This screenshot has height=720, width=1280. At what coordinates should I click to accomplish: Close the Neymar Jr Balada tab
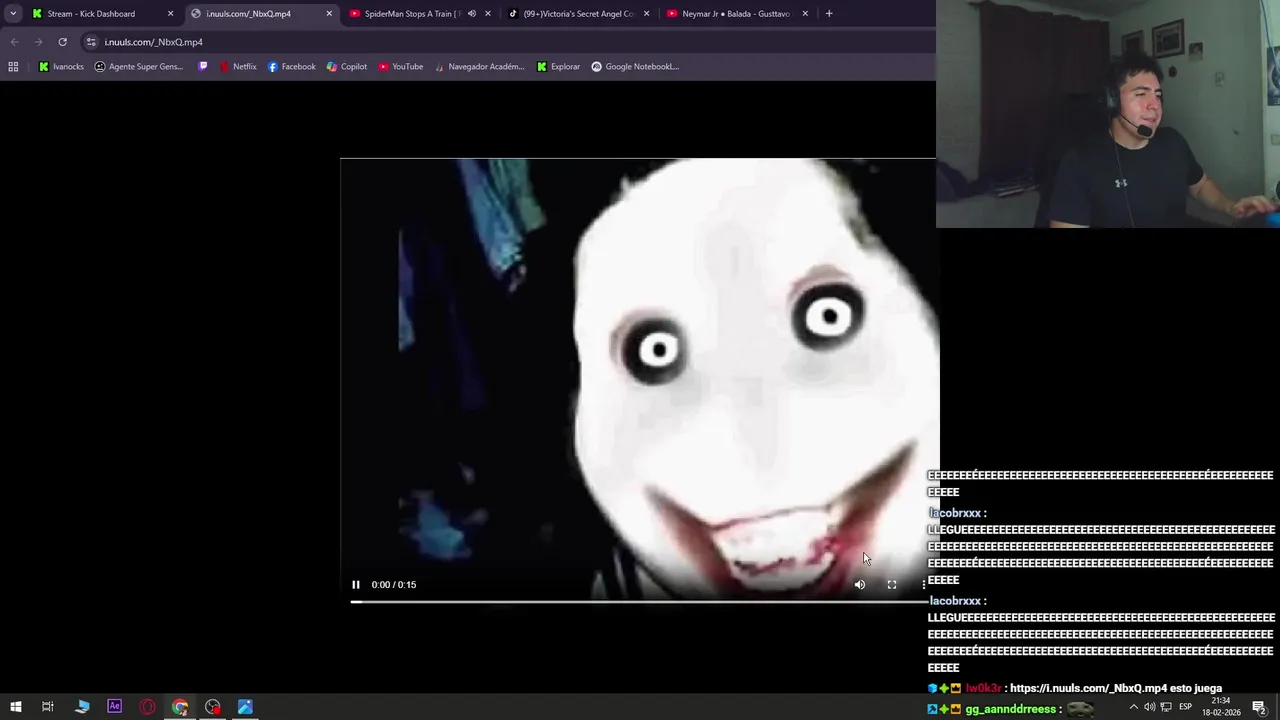tap(805, 14)
